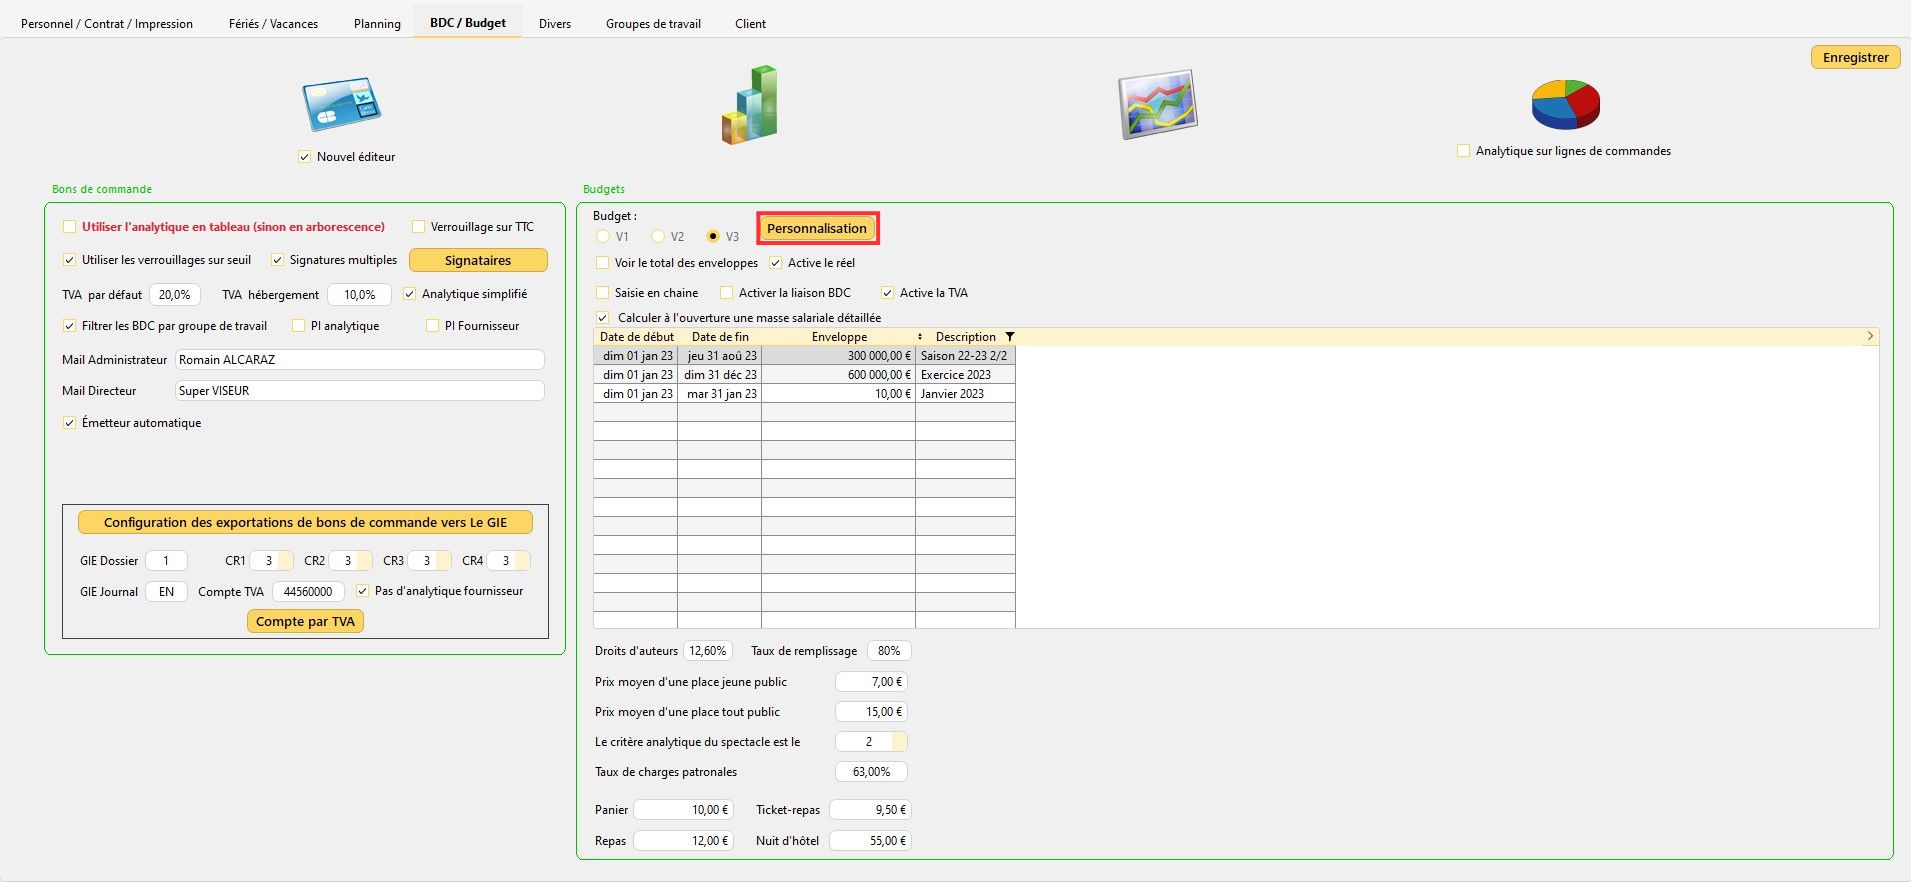The image size is (1912, 882).
Task: Open critère analytique du spectacle selector
Action: pos(898,742)
